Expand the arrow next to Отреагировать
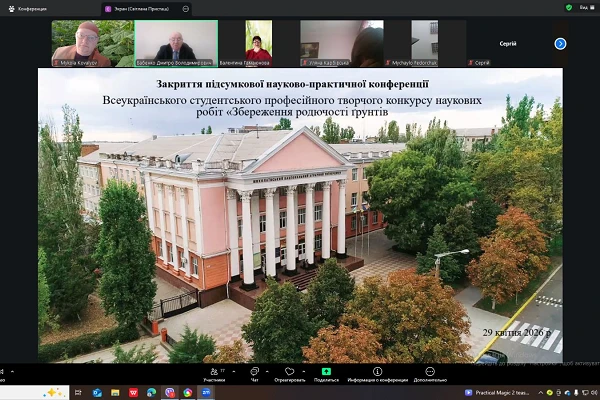Screen dimensions: 600x400 pos(304,371)
